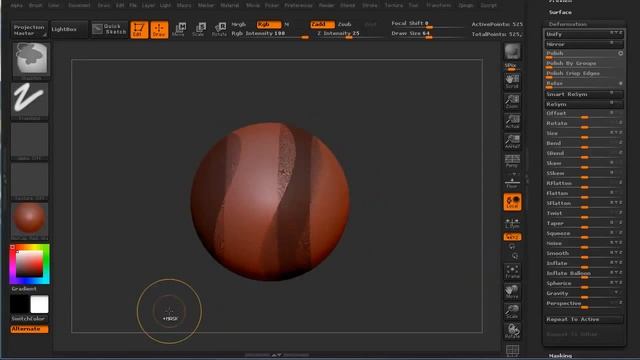Select the Rotate transform tool in the top toolbar
The height and width of the screenshot is (360, 640).
219,29
